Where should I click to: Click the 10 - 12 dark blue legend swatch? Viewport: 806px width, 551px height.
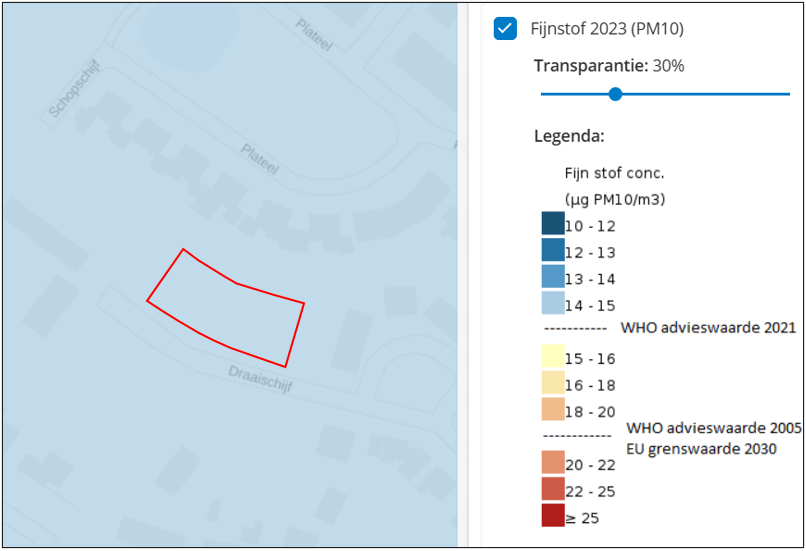click(x=553, y=224)
